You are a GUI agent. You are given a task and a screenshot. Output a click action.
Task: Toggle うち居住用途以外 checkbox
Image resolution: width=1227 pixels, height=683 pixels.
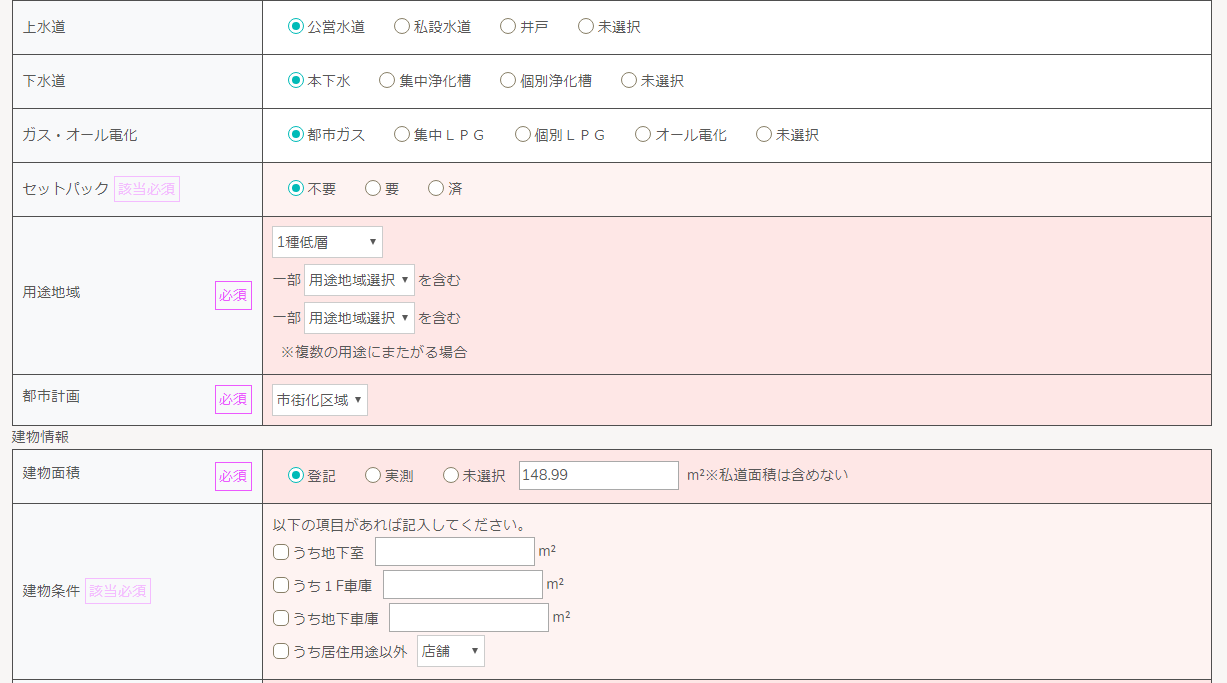(x=281, y=651)
